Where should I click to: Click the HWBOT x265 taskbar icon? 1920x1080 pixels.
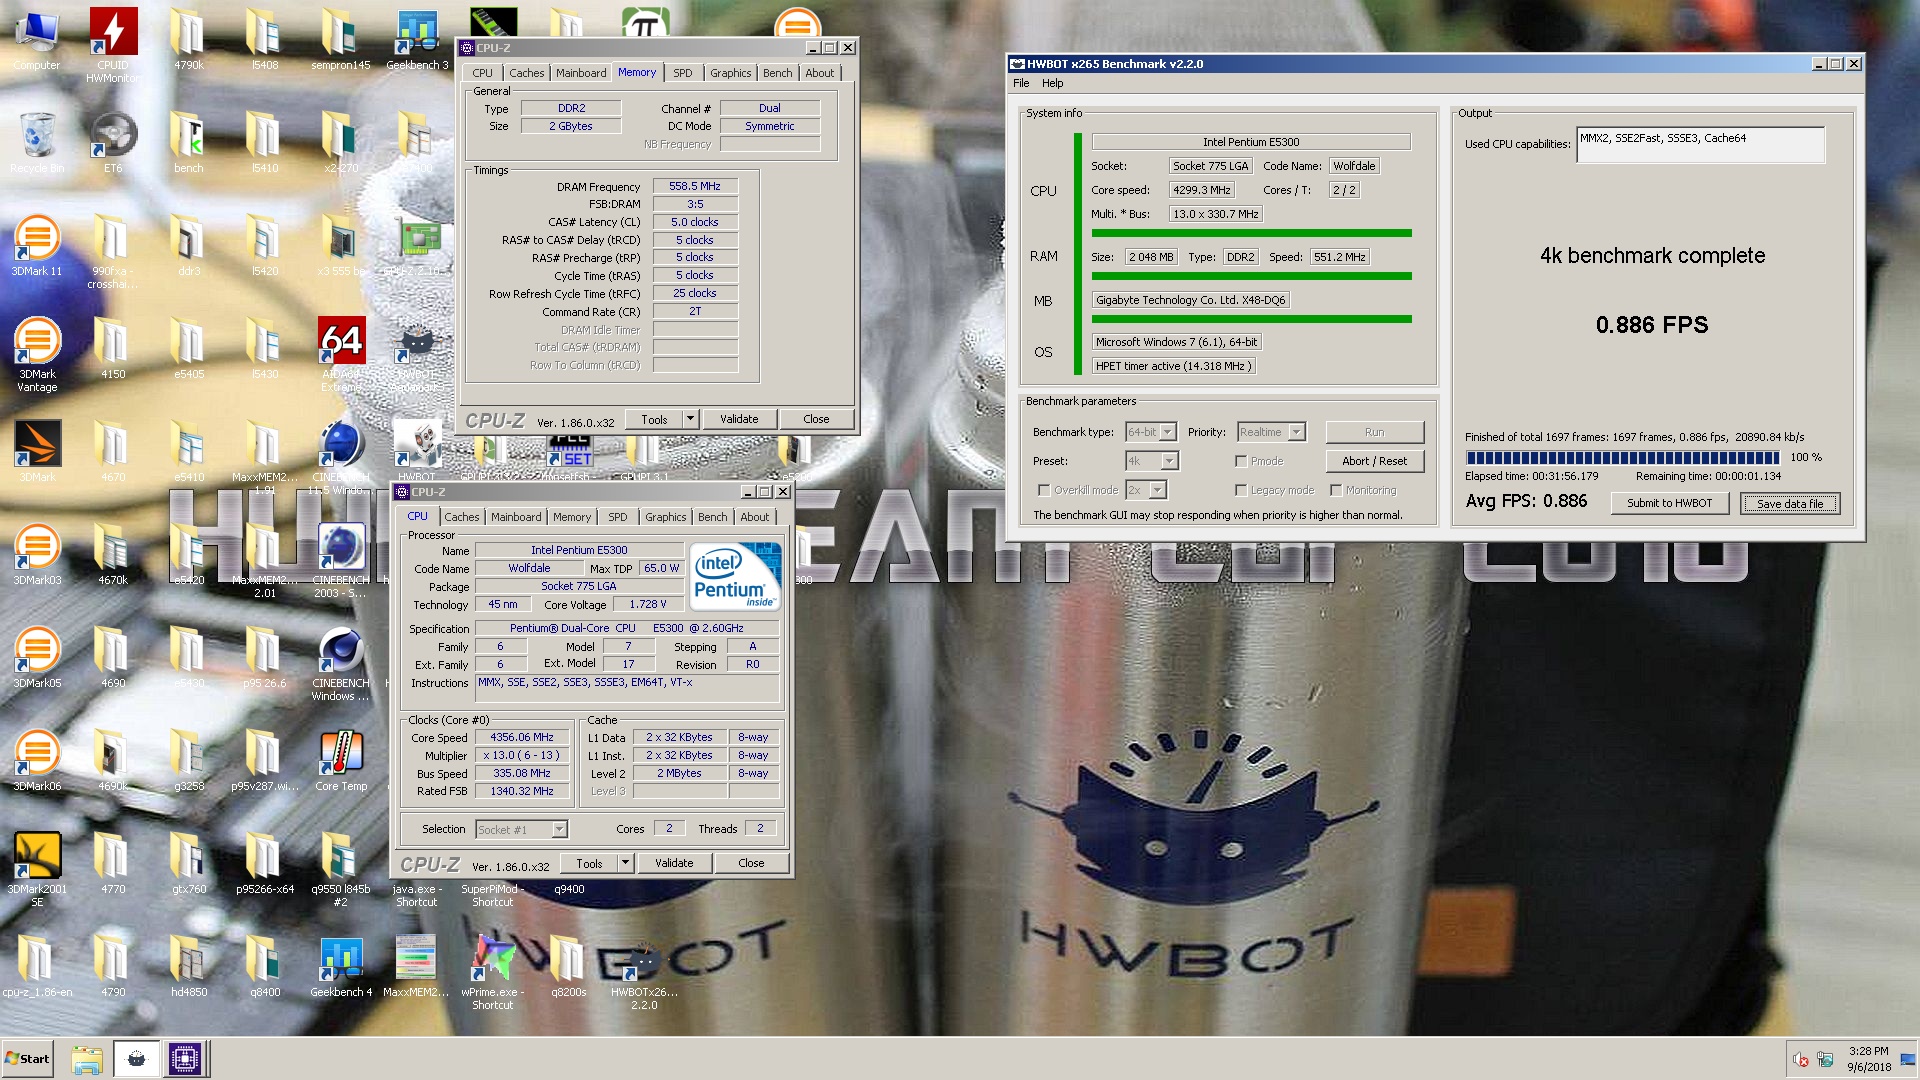click(x=137, y=1059)
